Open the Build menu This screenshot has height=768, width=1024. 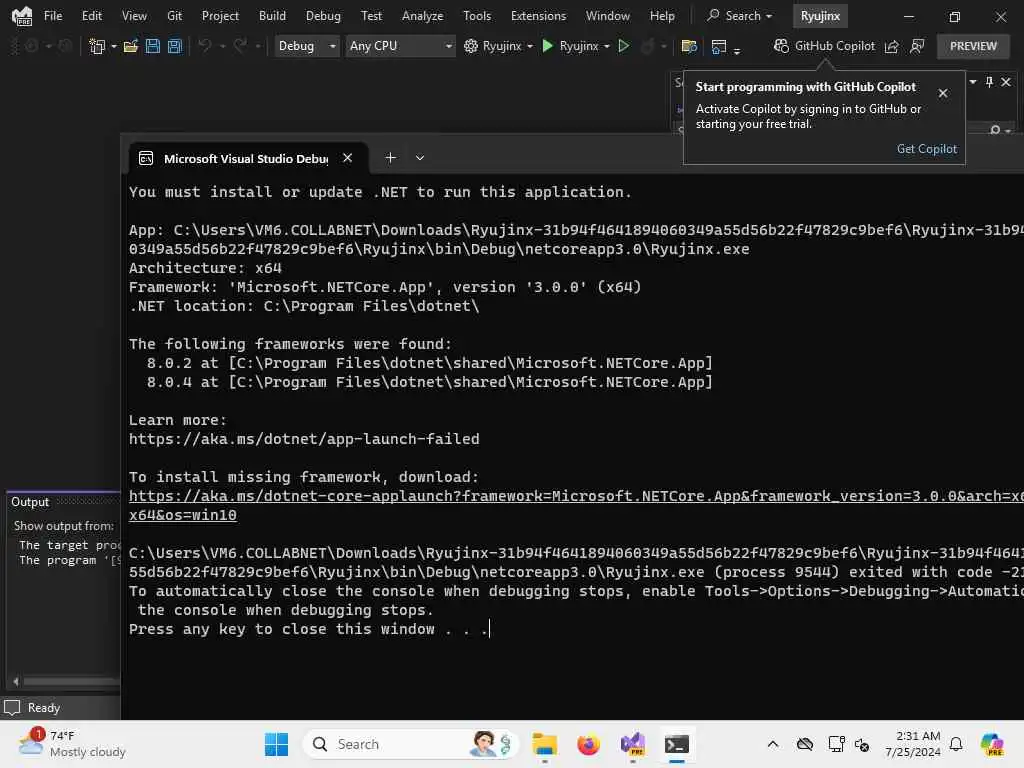(x=272, y=16)
